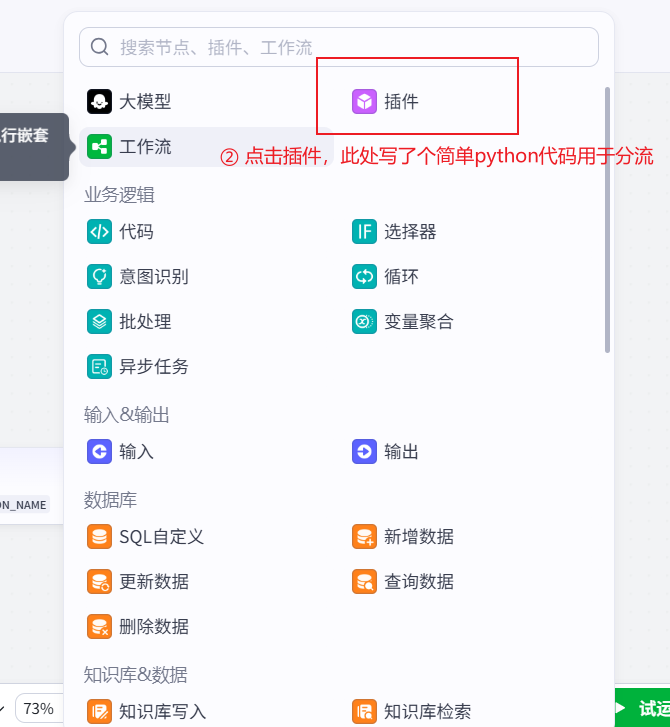Image resolution: width=670 pixels, height=727 pixels.
Task: Click the 意图识别 lightbulb icon
Action: [x=99, y=276]
